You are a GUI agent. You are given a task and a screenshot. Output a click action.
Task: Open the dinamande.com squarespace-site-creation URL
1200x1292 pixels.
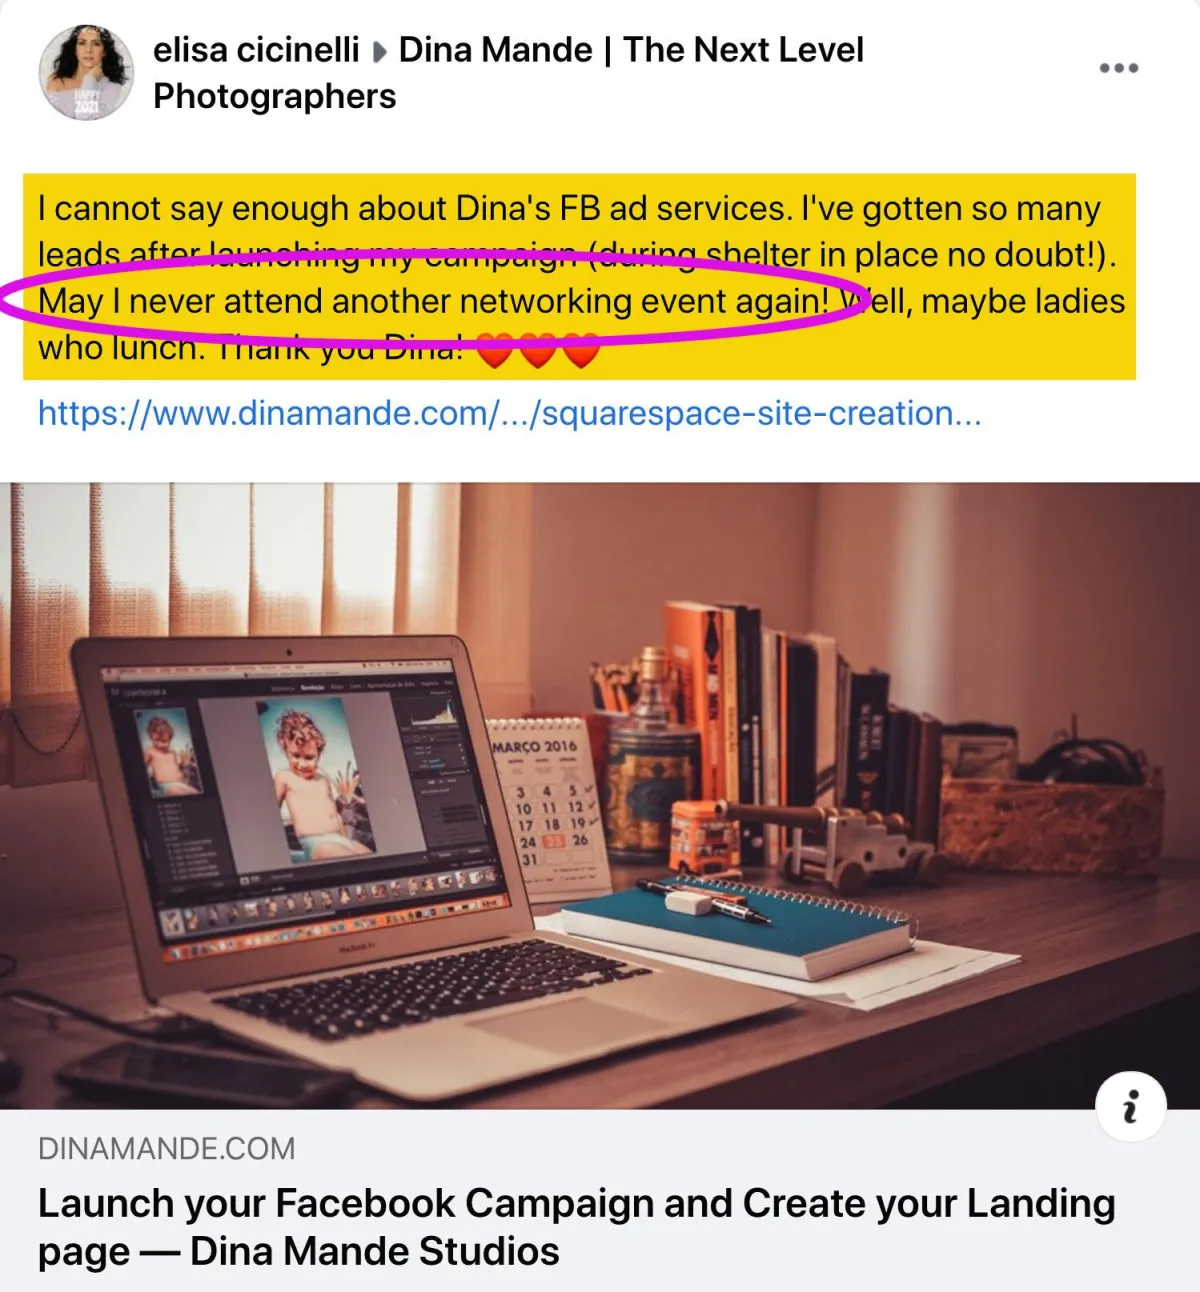509,413
